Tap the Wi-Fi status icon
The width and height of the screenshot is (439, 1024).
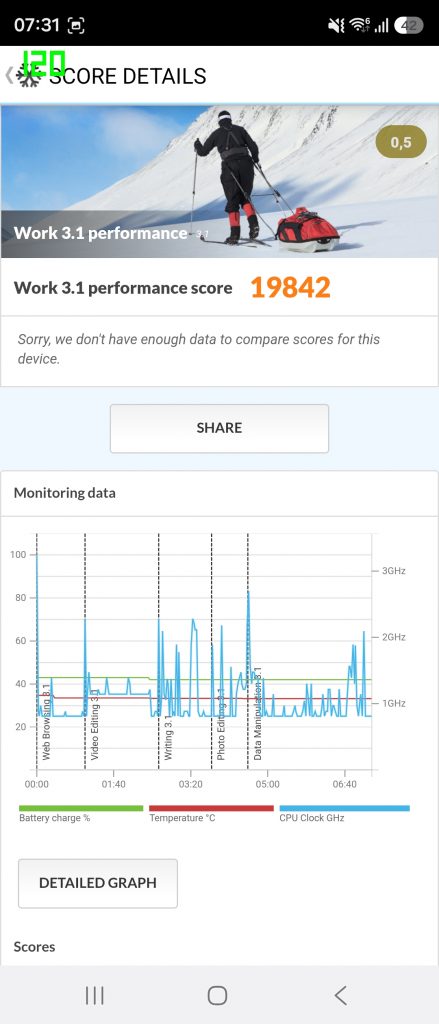(x=359, y=25)
